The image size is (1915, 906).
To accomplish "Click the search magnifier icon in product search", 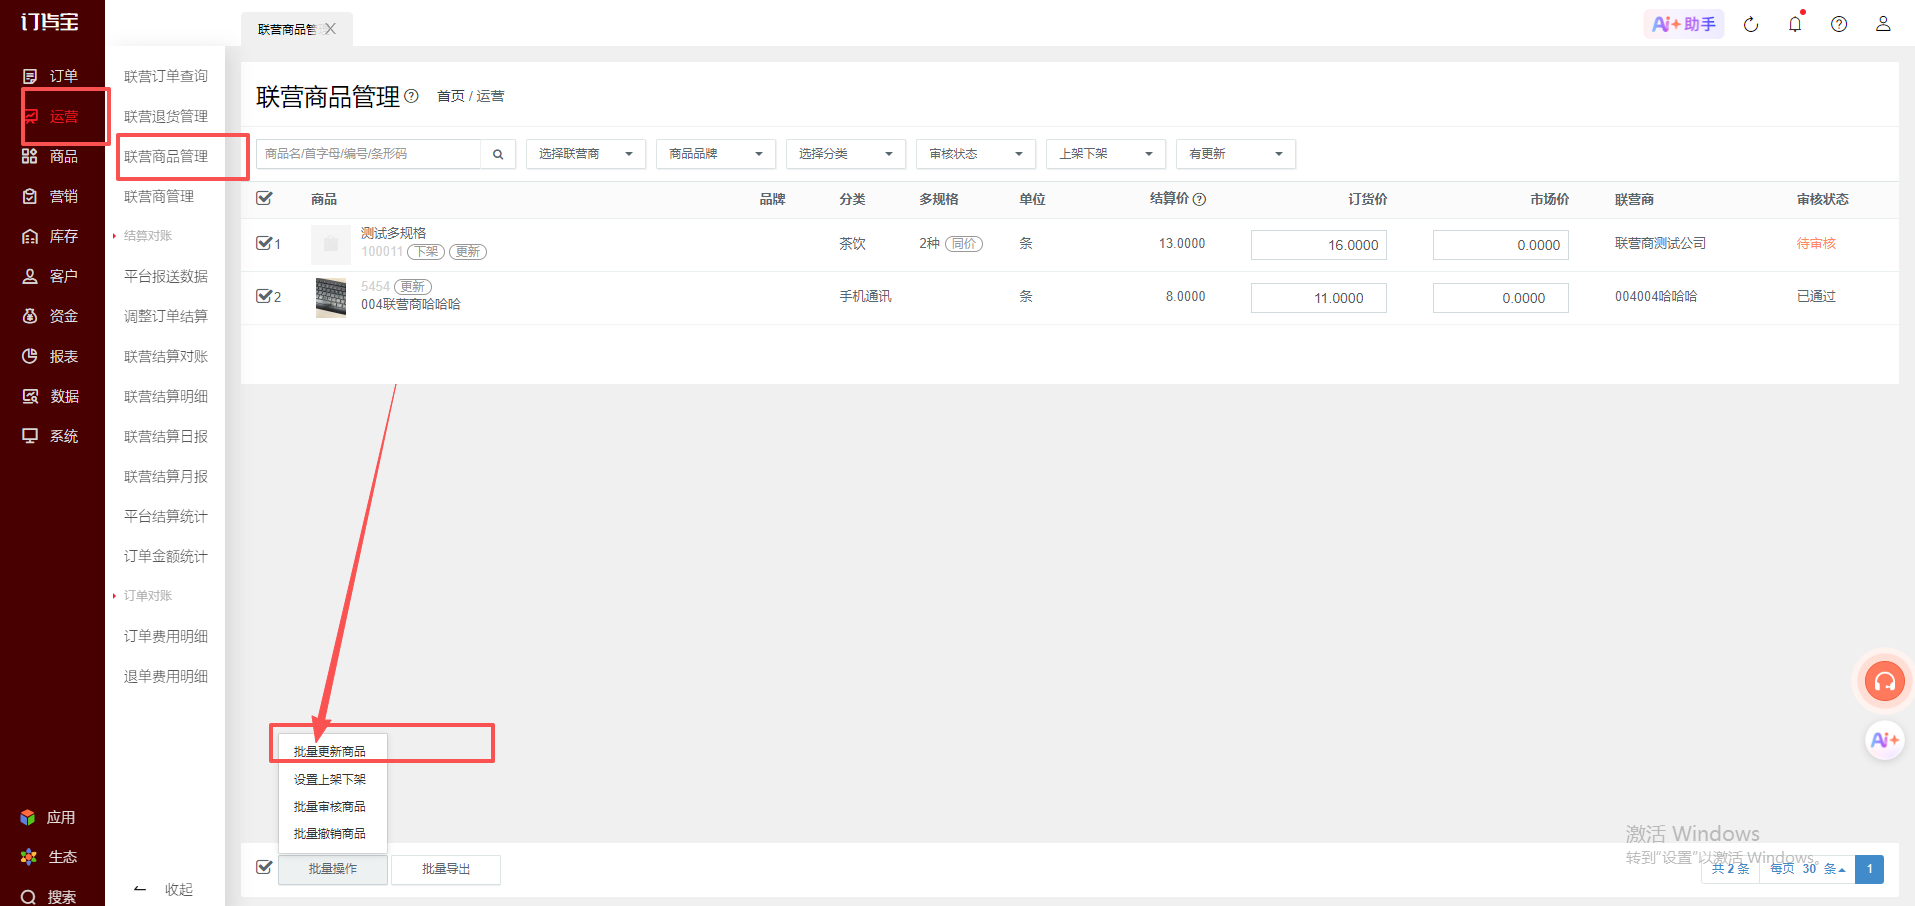I will tap(498, 154).
